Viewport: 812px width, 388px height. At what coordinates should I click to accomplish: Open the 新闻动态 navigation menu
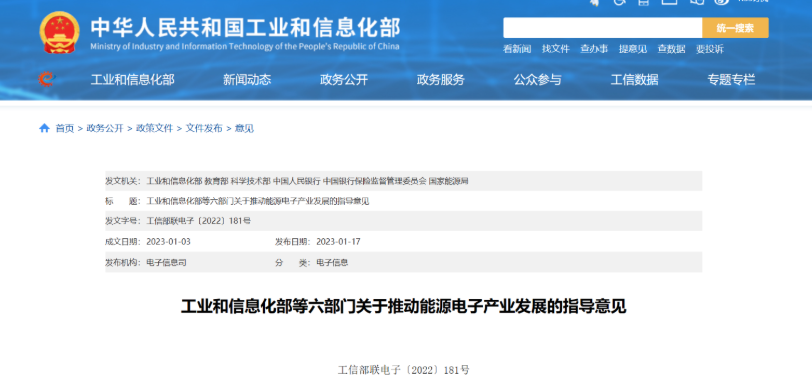(x=247, y=80)
